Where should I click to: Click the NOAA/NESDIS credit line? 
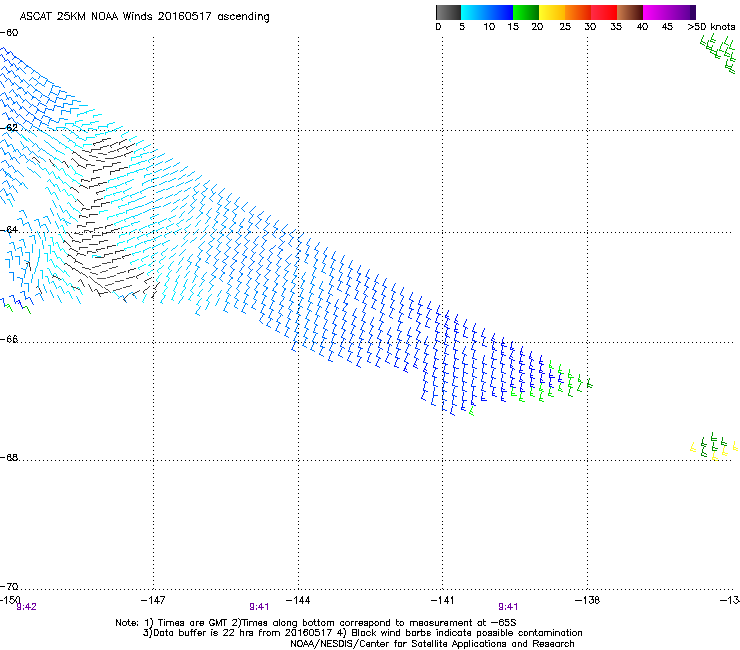click(432, 644)
